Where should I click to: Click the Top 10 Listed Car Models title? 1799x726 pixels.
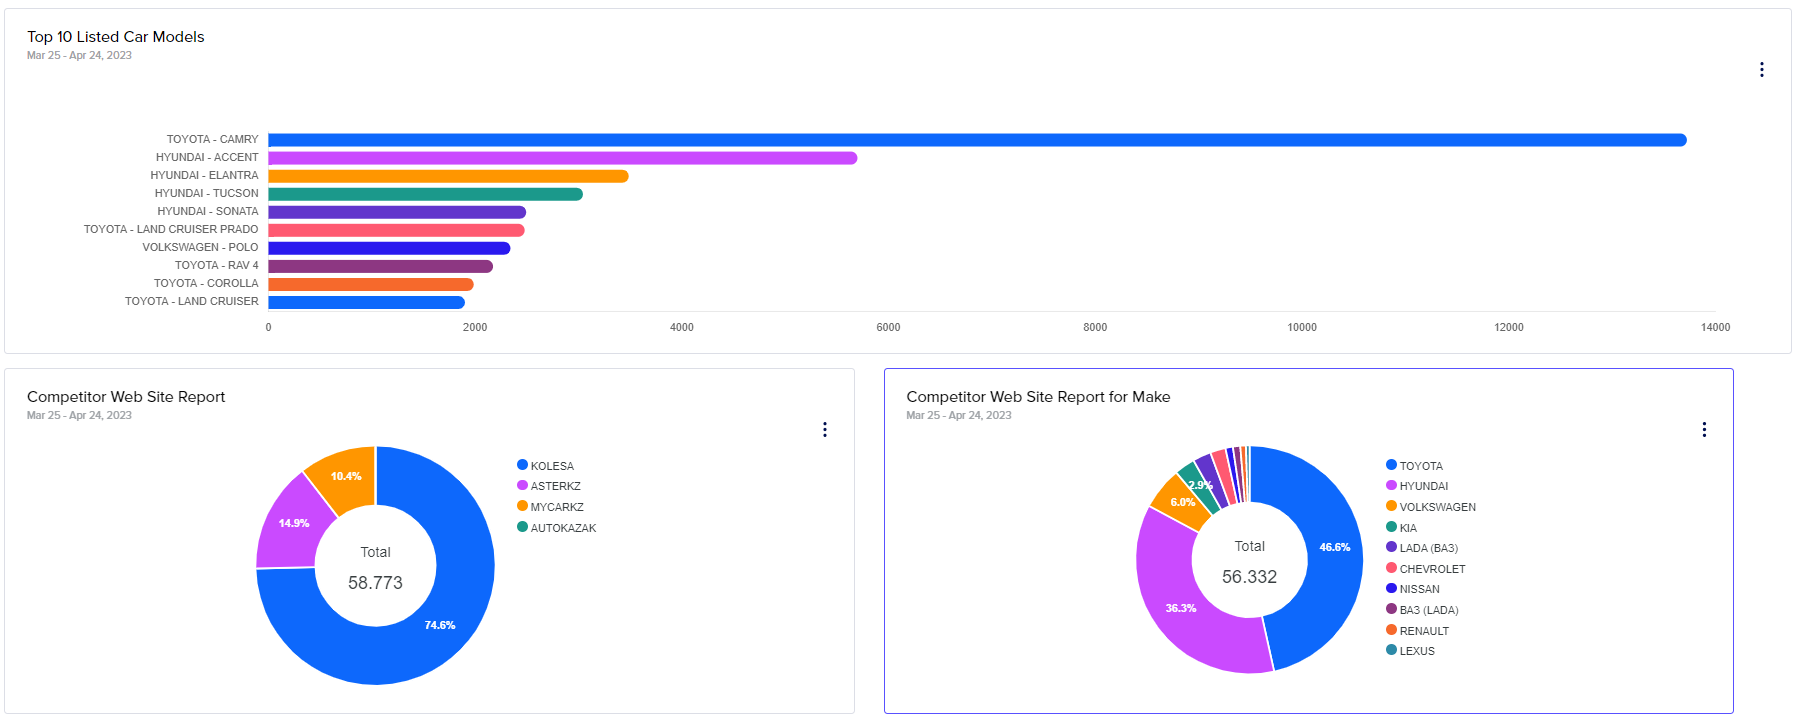[x=116, y=37]
